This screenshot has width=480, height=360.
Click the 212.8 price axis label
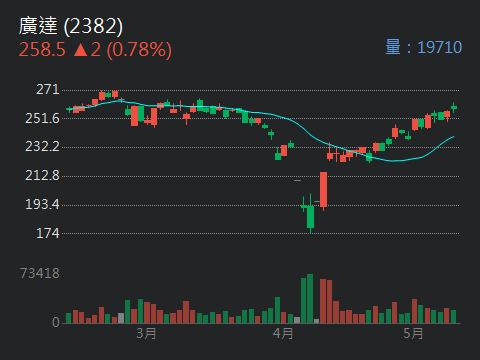[x=42, y=176]
